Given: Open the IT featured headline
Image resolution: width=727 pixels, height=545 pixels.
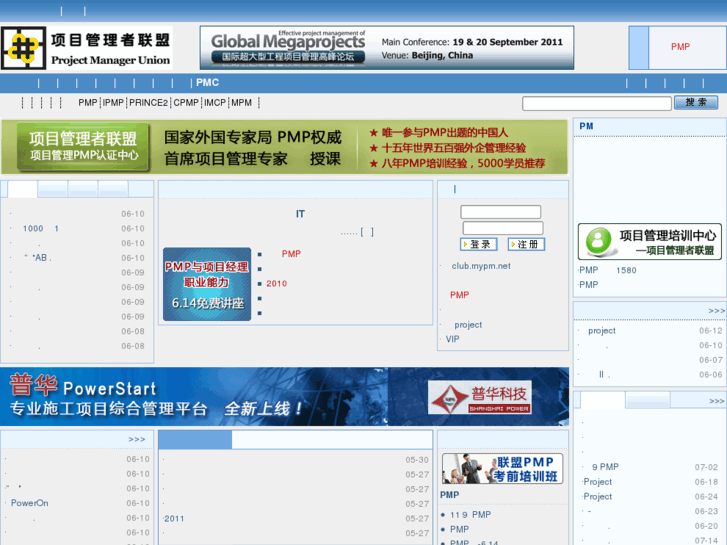Looking at the screenshot, I should [300, 214].
